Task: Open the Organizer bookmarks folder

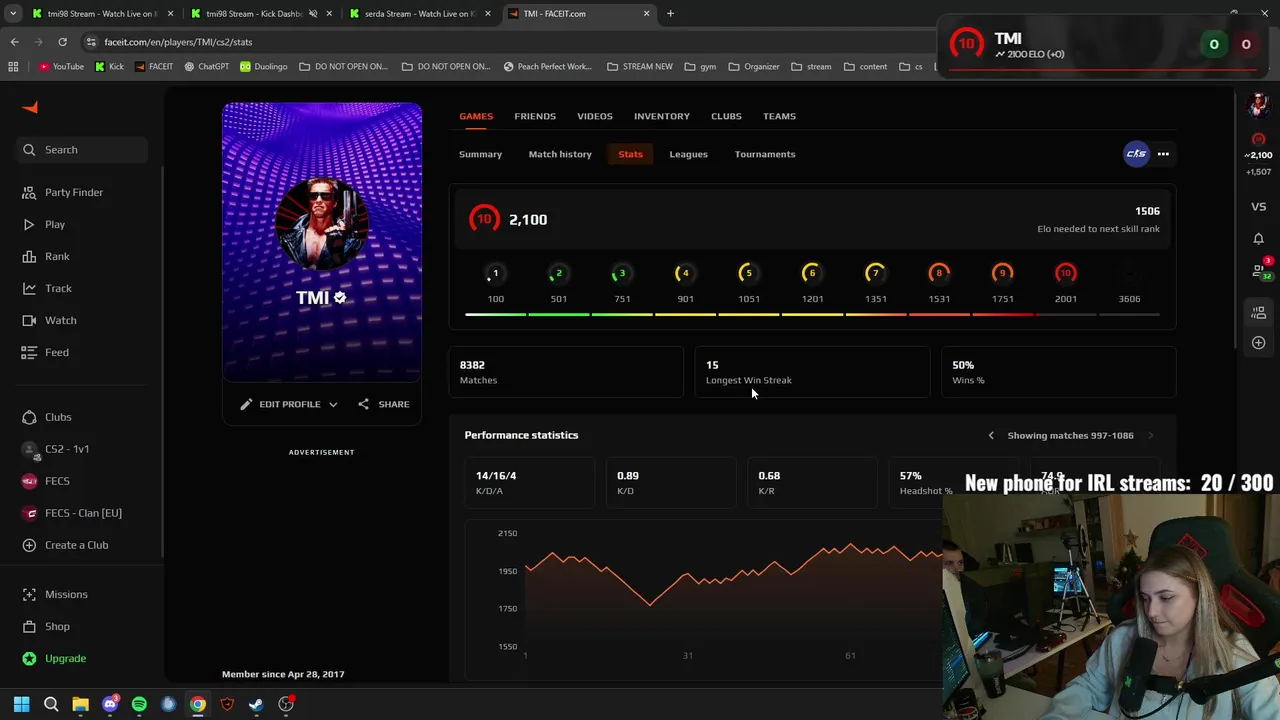Action: (754, 67)
